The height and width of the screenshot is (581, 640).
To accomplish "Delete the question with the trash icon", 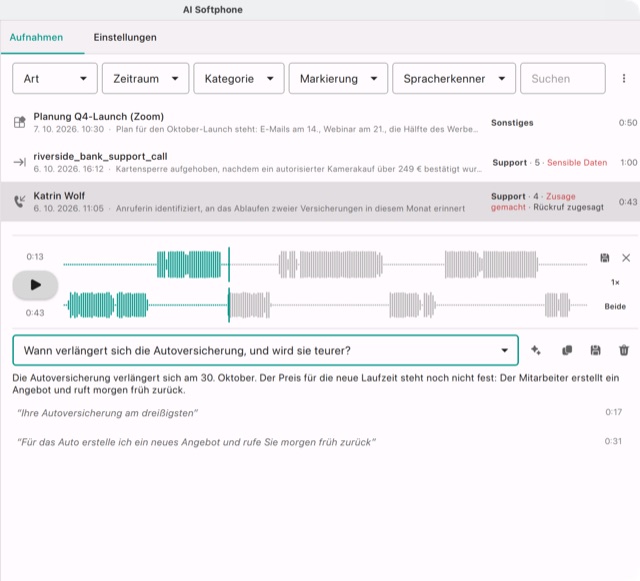I will [624, 350].
